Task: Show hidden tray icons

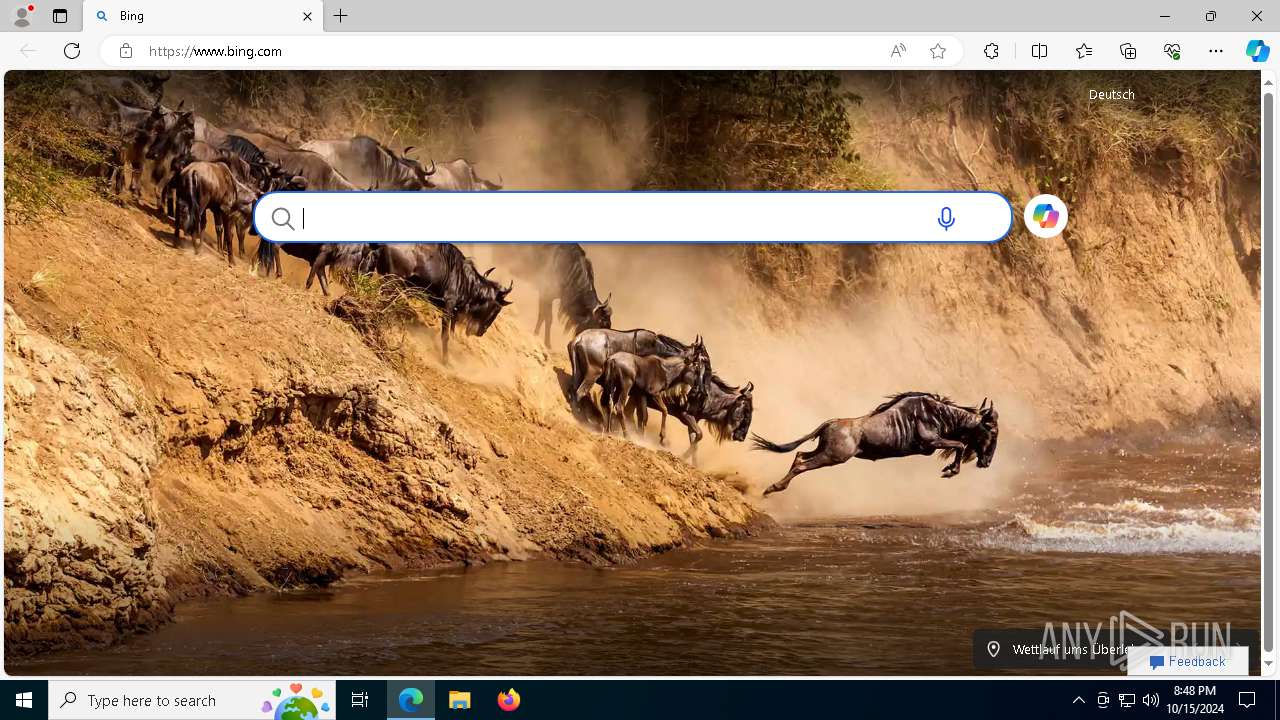Action: tap(1078, 700)
